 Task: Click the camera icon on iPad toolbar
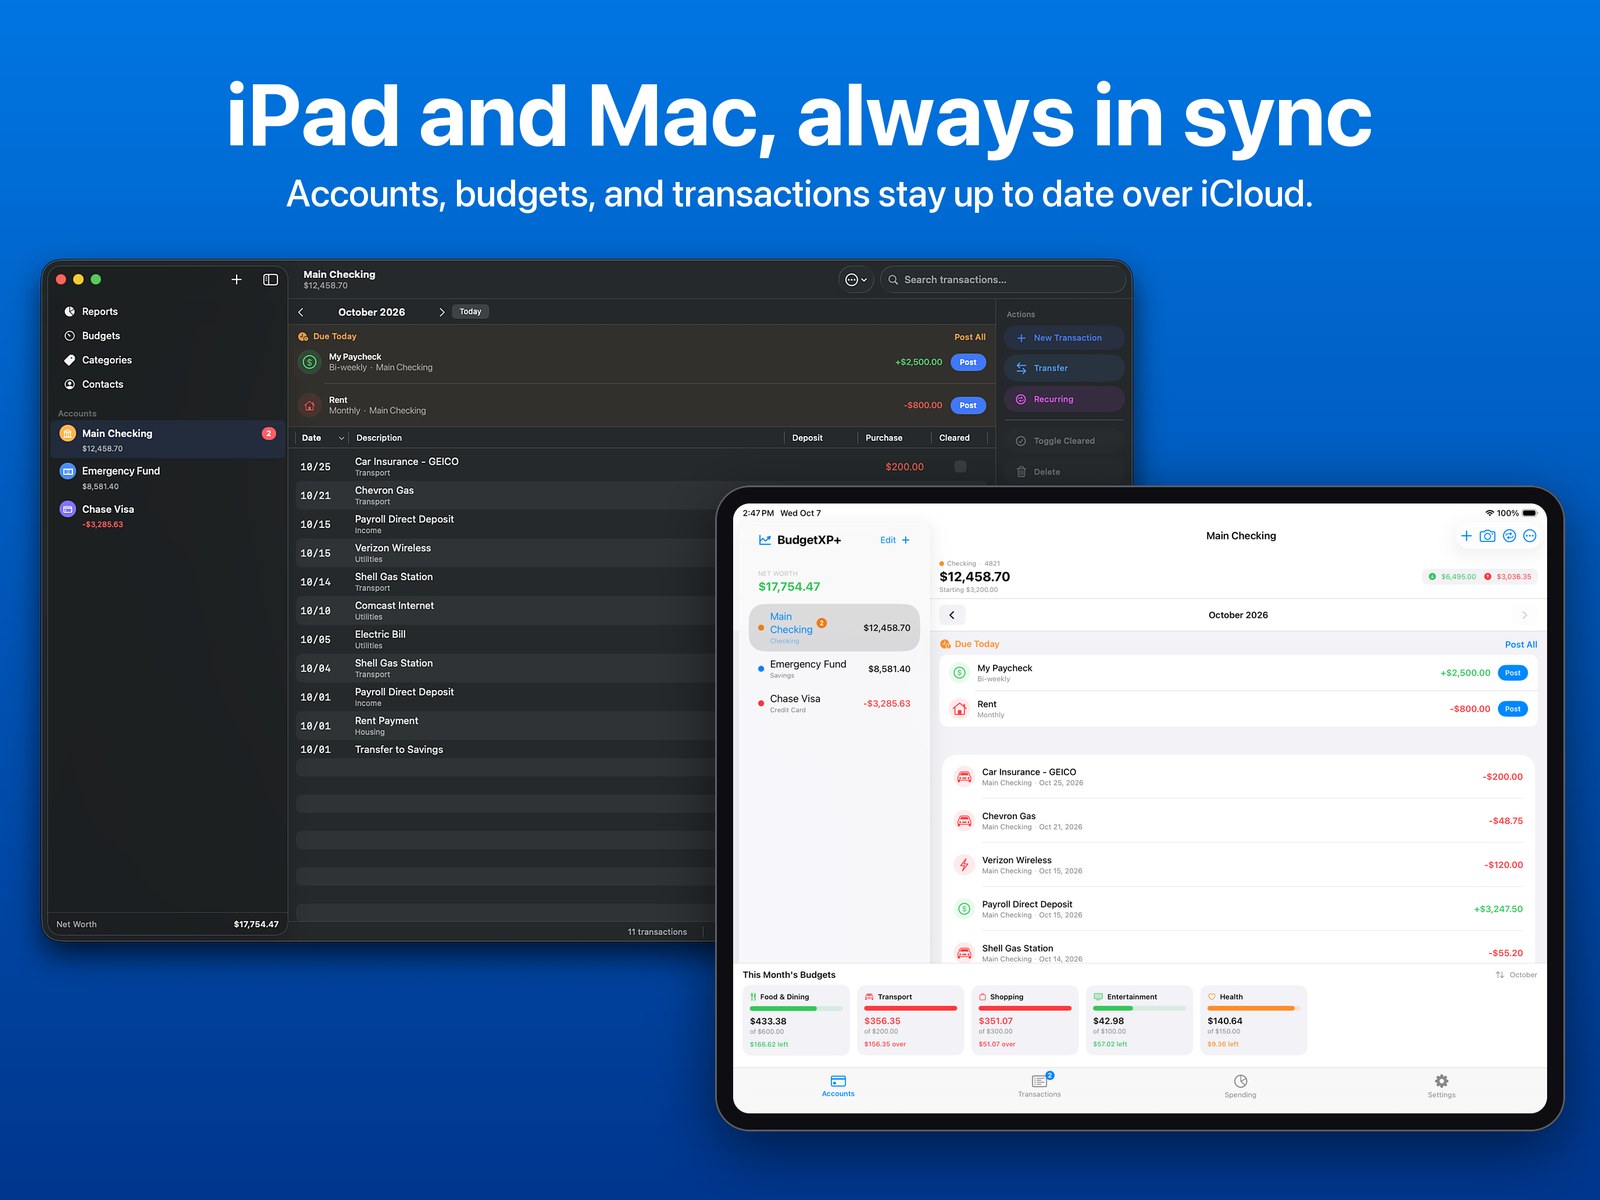[x=1488, y=536]
